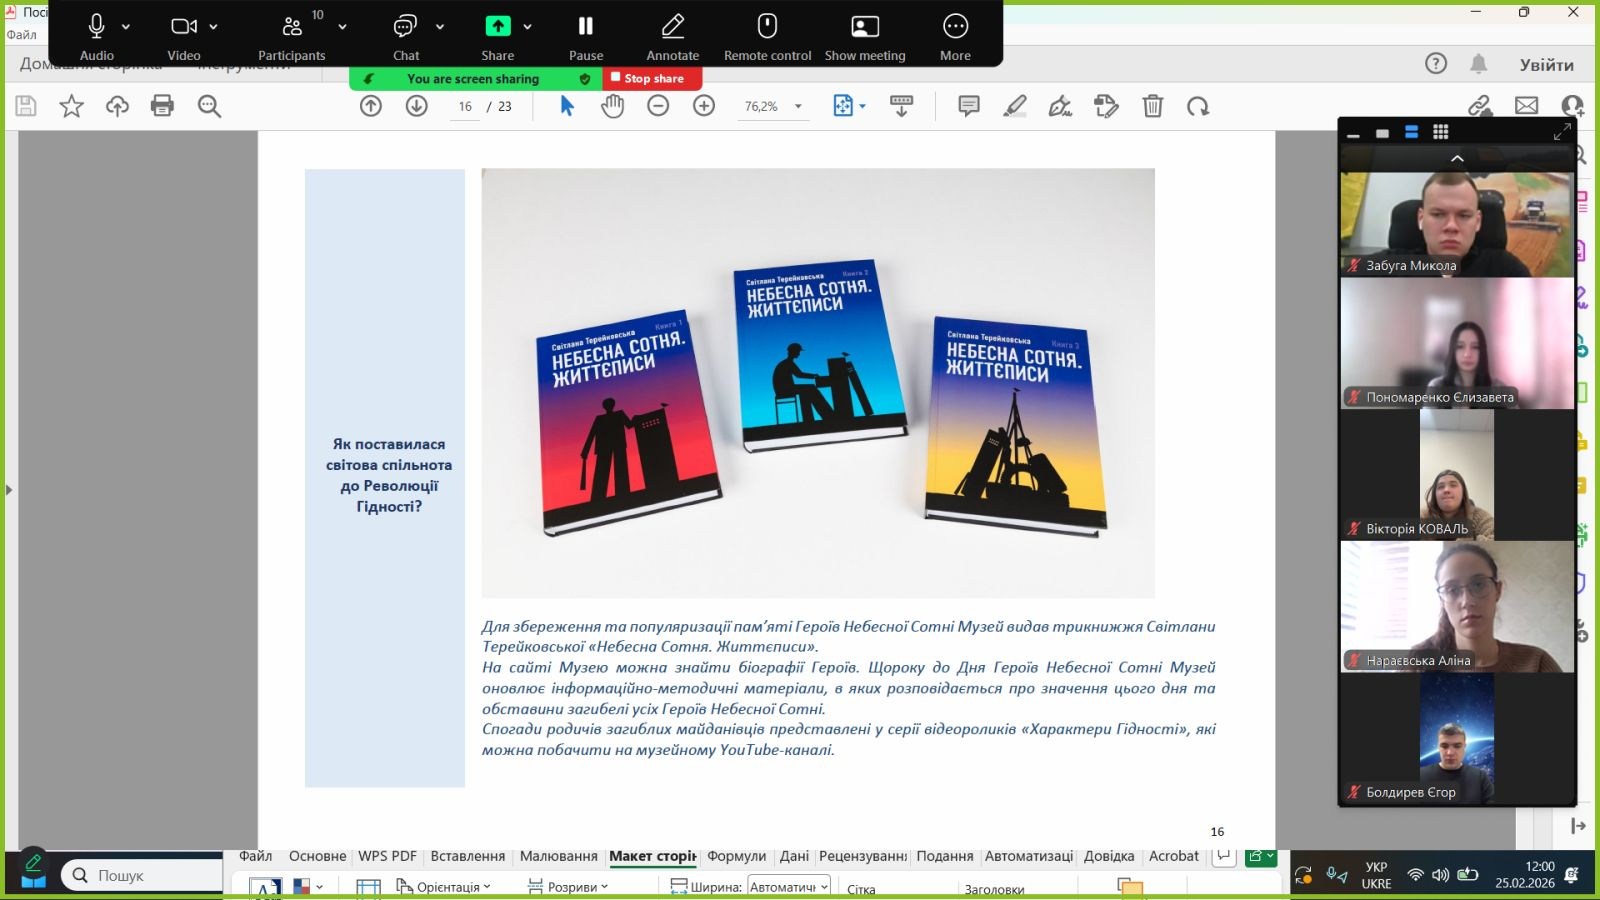The height and width of the screenshot is (900, 1600).
Task: Open the Орієнтація dropdown
Action: pyautogui.click(x=444, y=887)
